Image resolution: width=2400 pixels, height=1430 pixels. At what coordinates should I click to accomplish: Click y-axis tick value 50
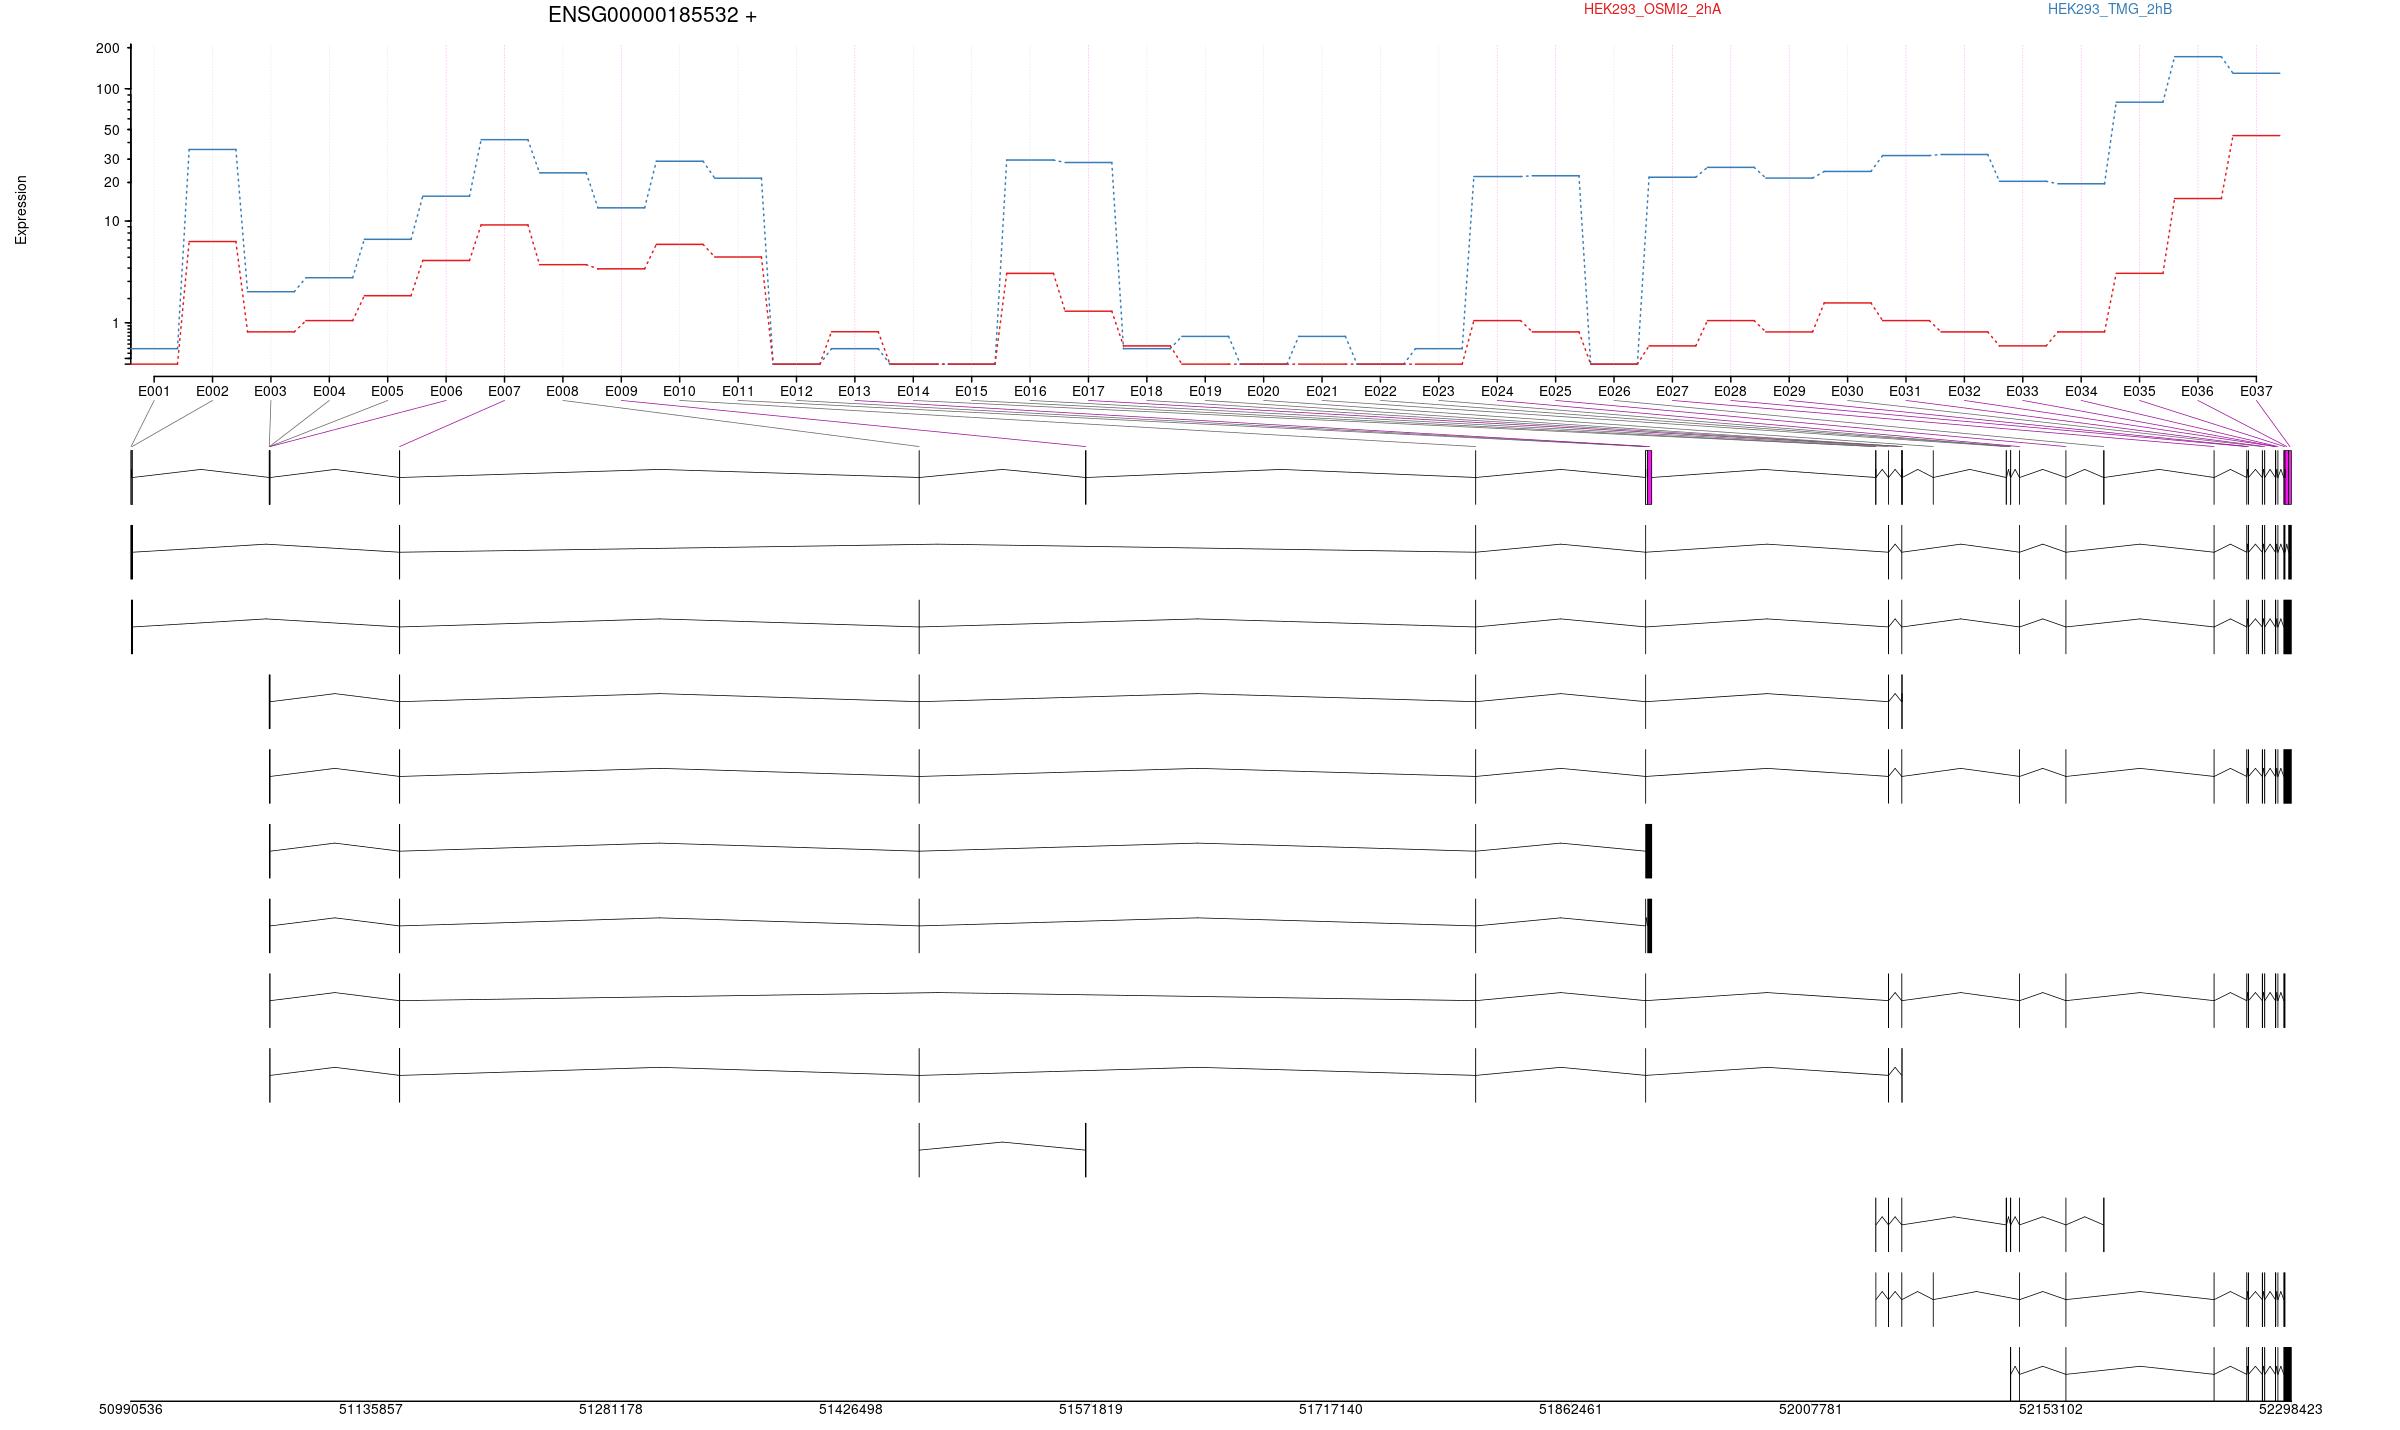pos(111,130)
